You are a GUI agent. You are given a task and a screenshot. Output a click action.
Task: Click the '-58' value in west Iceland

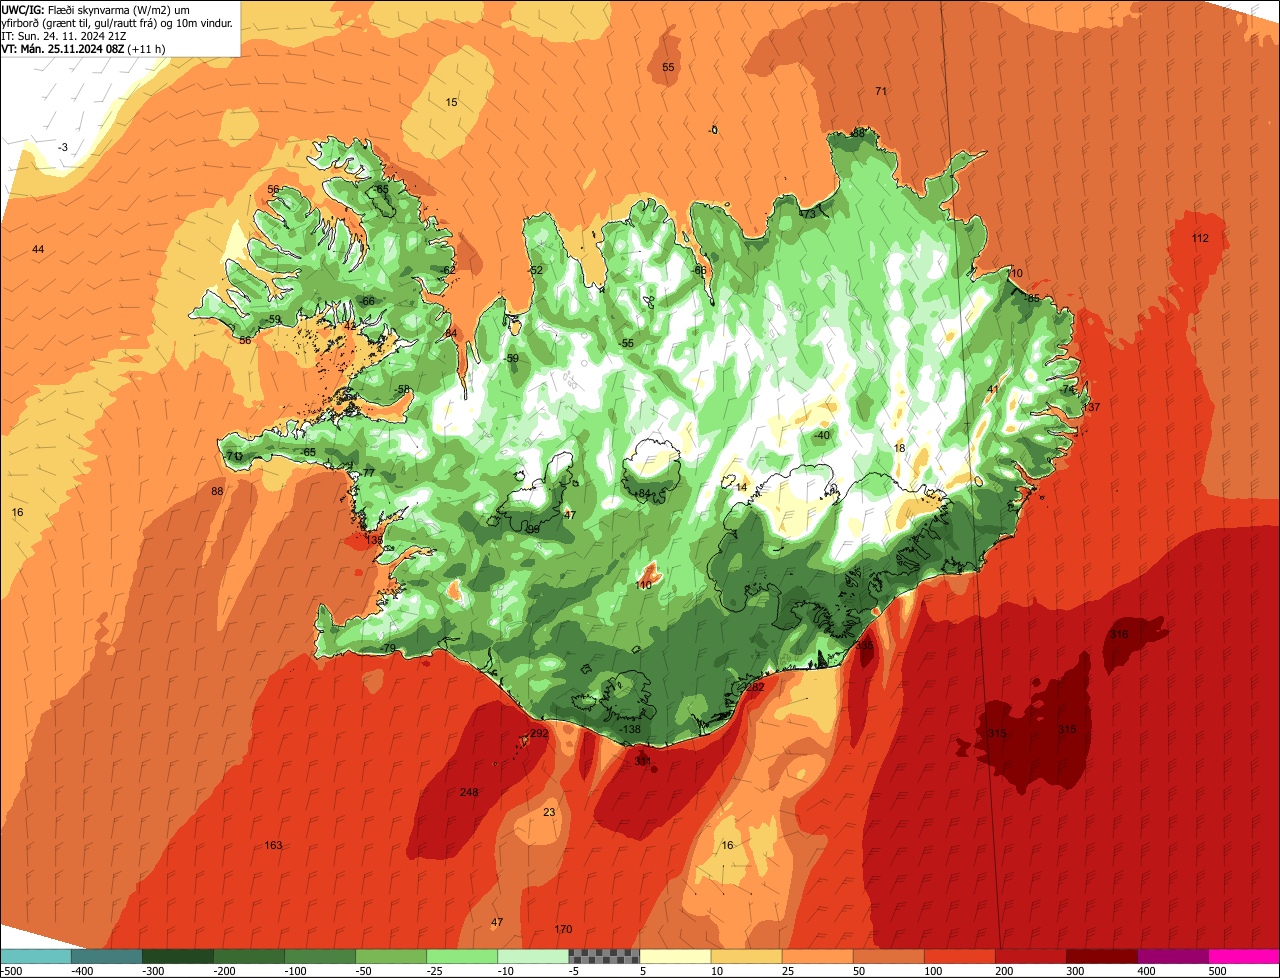pos(402,390)
